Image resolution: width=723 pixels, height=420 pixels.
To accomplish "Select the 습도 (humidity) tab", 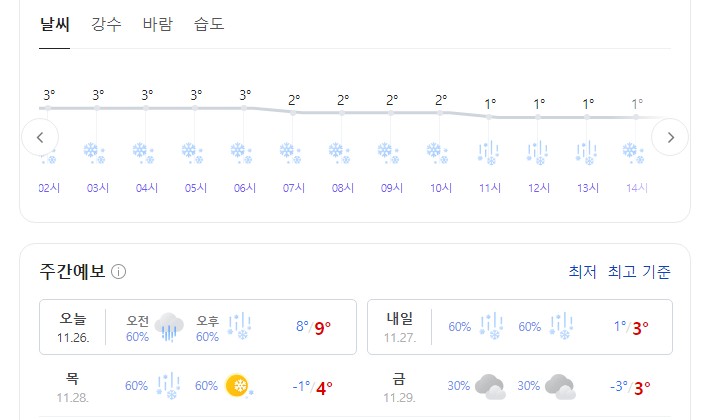I will 209,24.
